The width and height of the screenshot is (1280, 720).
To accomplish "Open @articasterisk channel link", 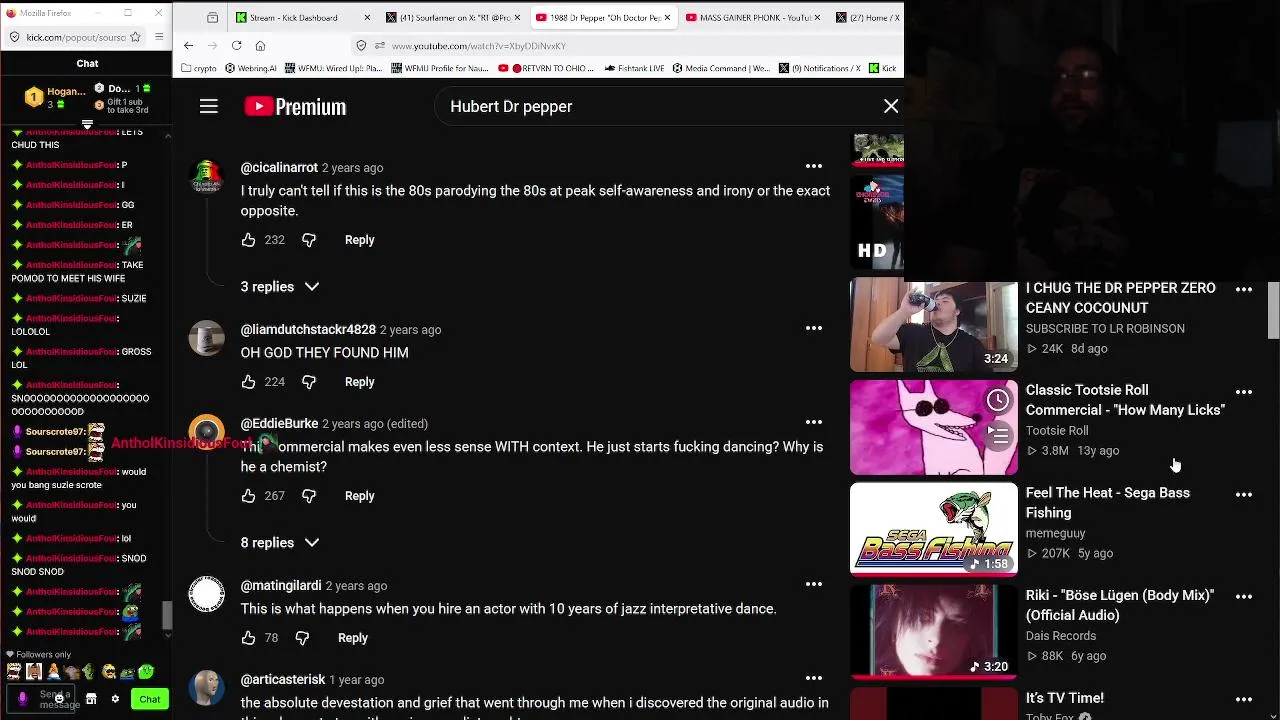I will pos(283,679).
